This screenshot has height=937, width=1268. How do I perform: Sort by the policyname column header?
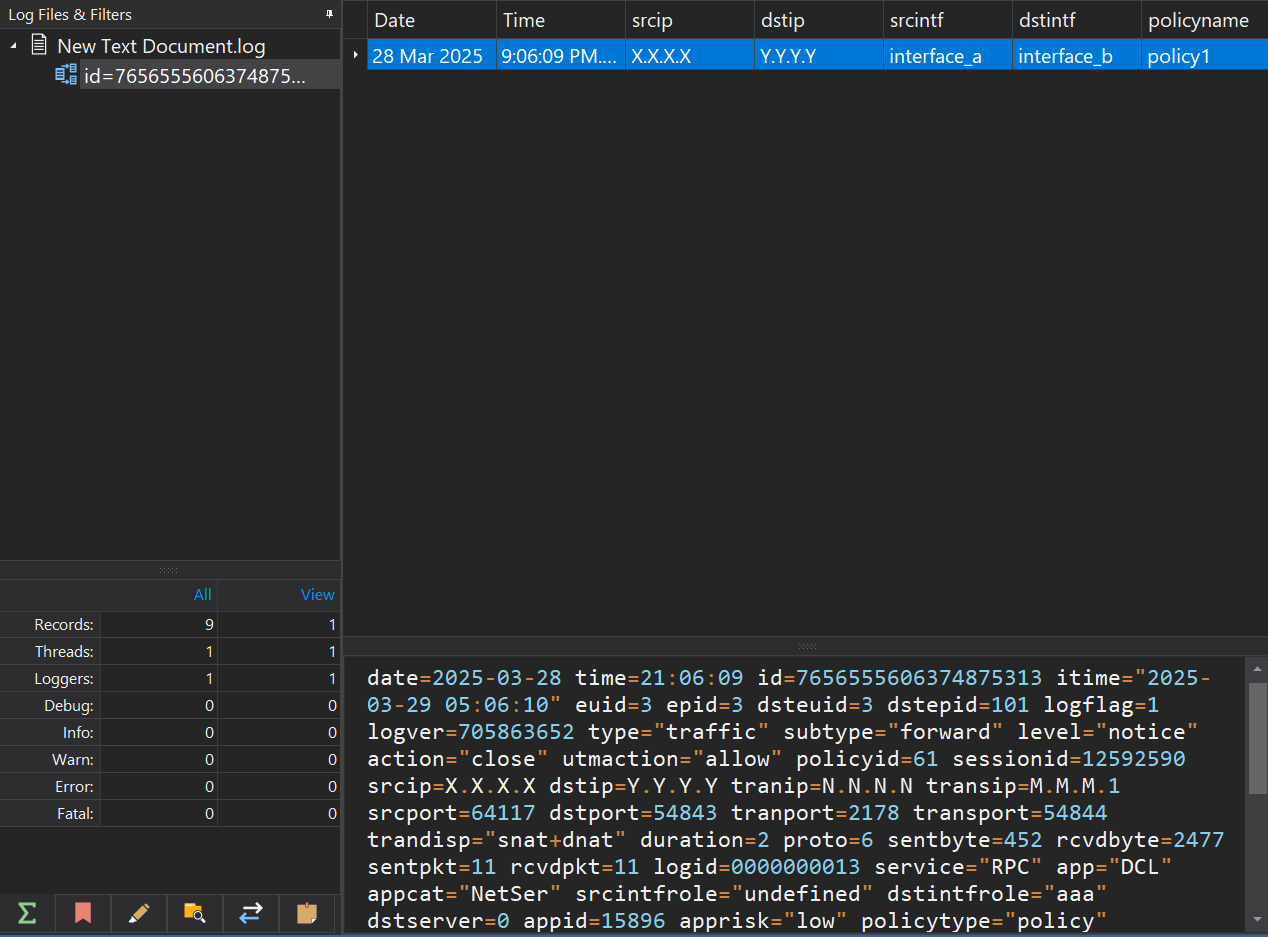tap(1204, 20)
